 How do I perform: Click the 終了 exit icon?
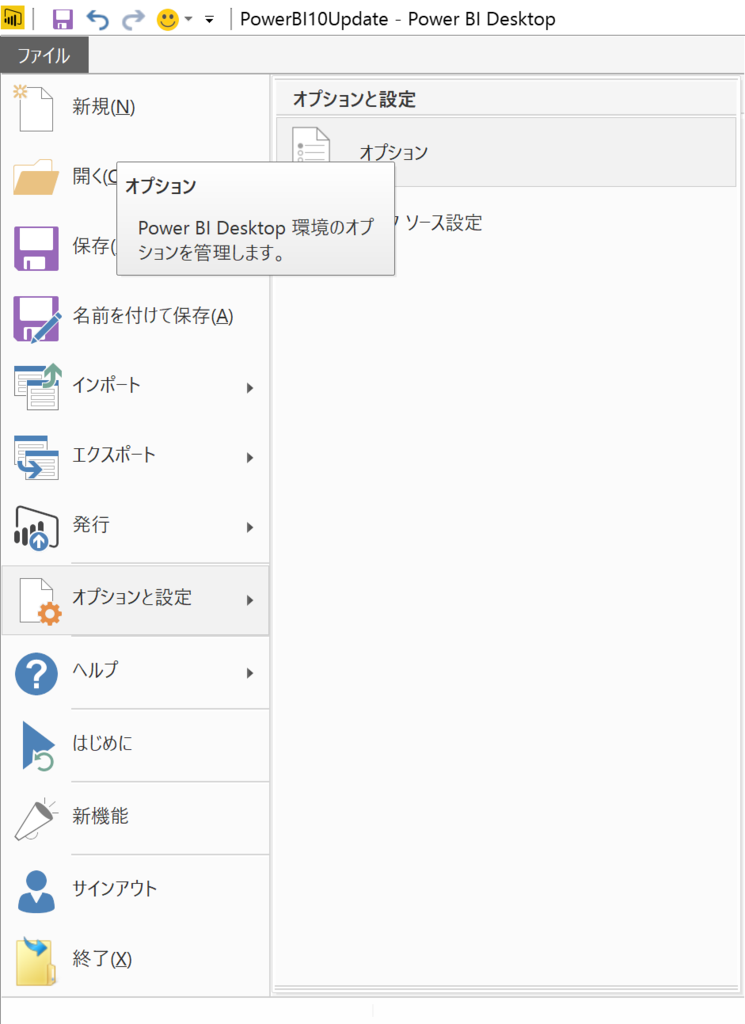(x=36, y=961)
